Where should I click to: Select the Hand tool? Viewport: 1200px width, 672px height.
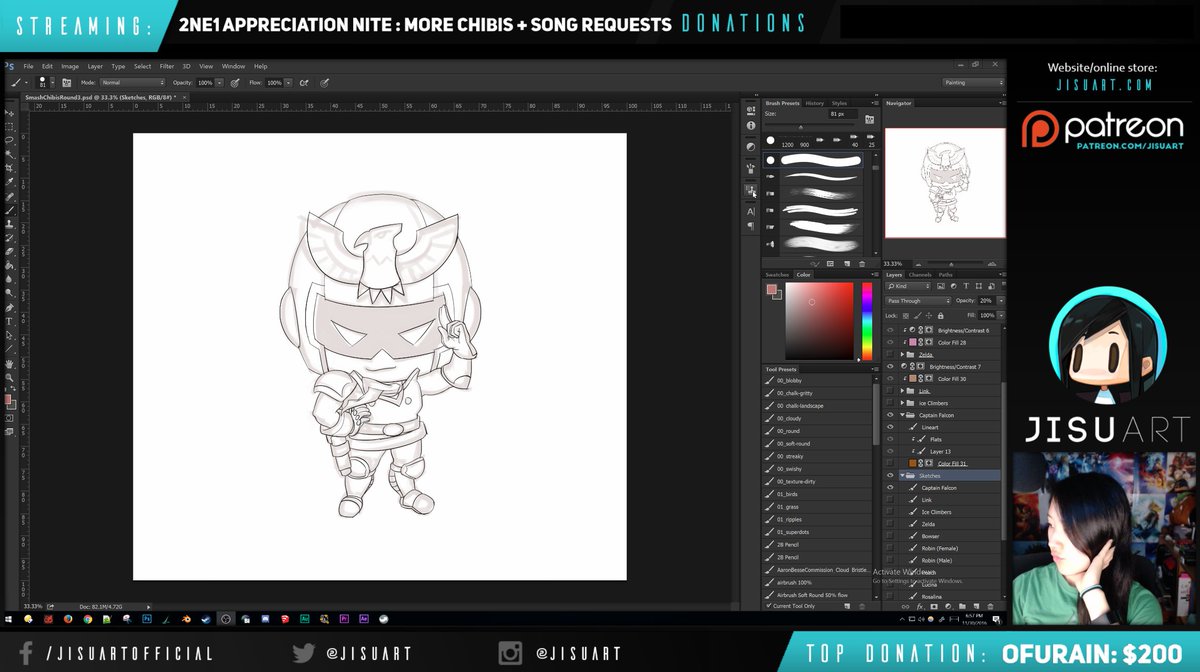pyautogui.click(x=10, y=364)
